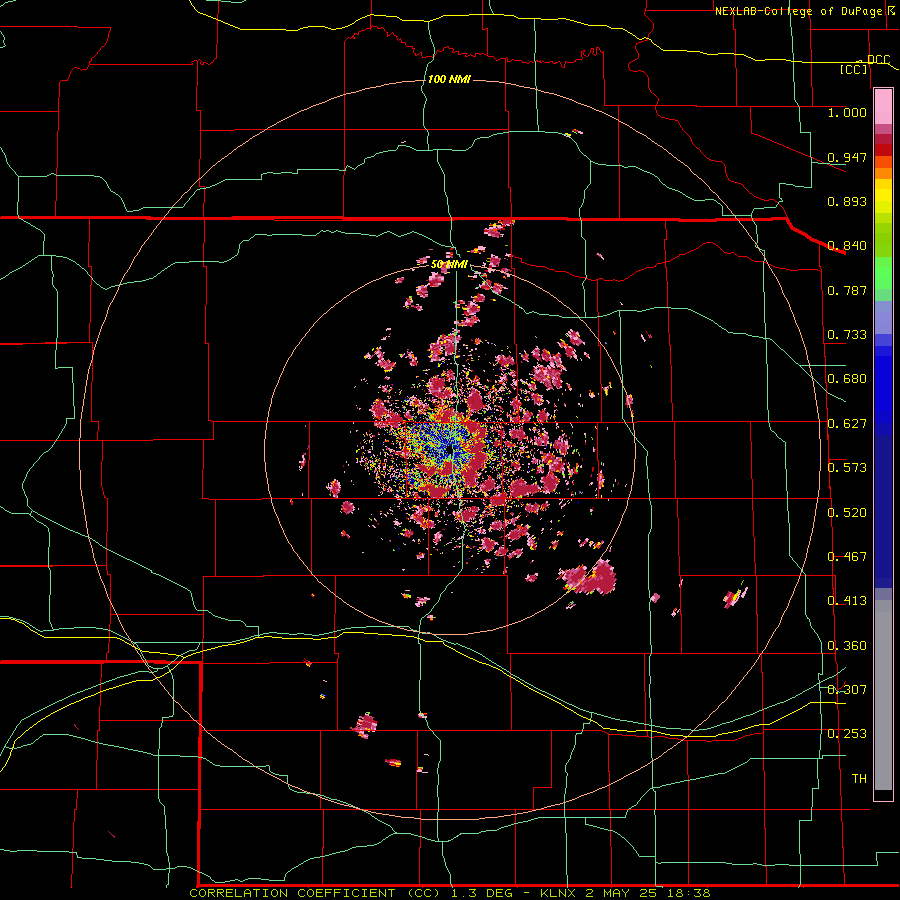Click the KLNX 2 MAY 25 18:38 timestamp
This screenshot has height=900, width=900.
626,893
